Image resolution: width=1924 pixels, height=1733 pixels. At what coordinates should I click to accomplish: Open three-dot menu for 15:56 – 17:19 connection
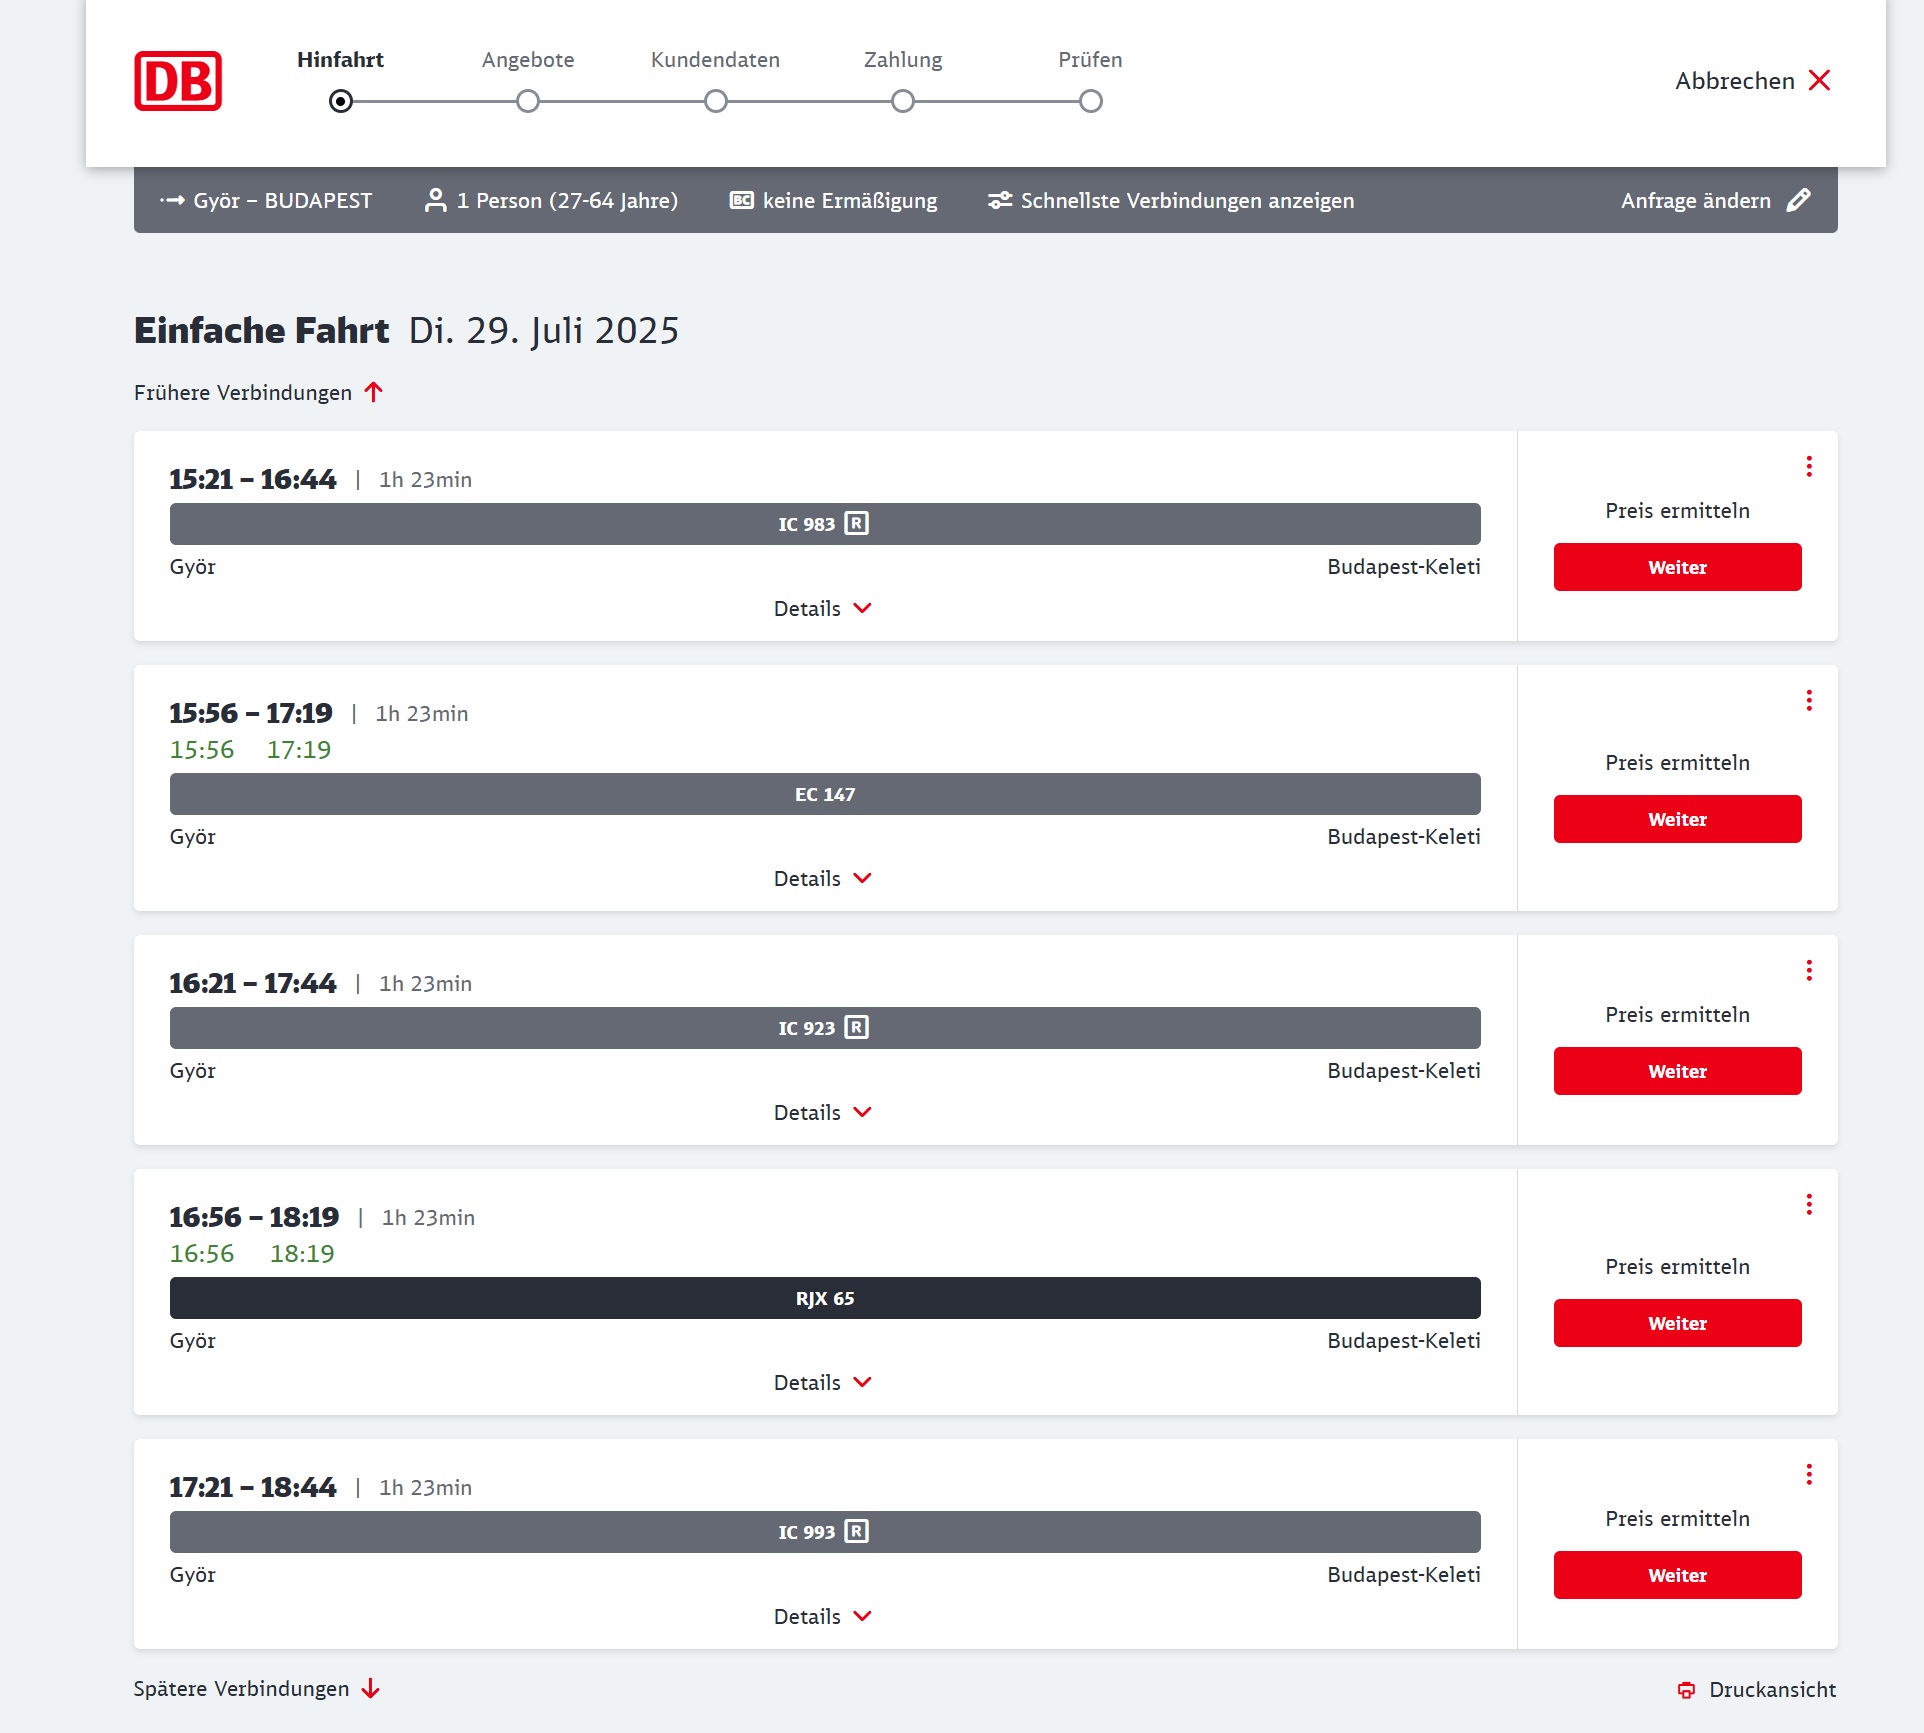pyautogui.click(x=1809, y=701)
